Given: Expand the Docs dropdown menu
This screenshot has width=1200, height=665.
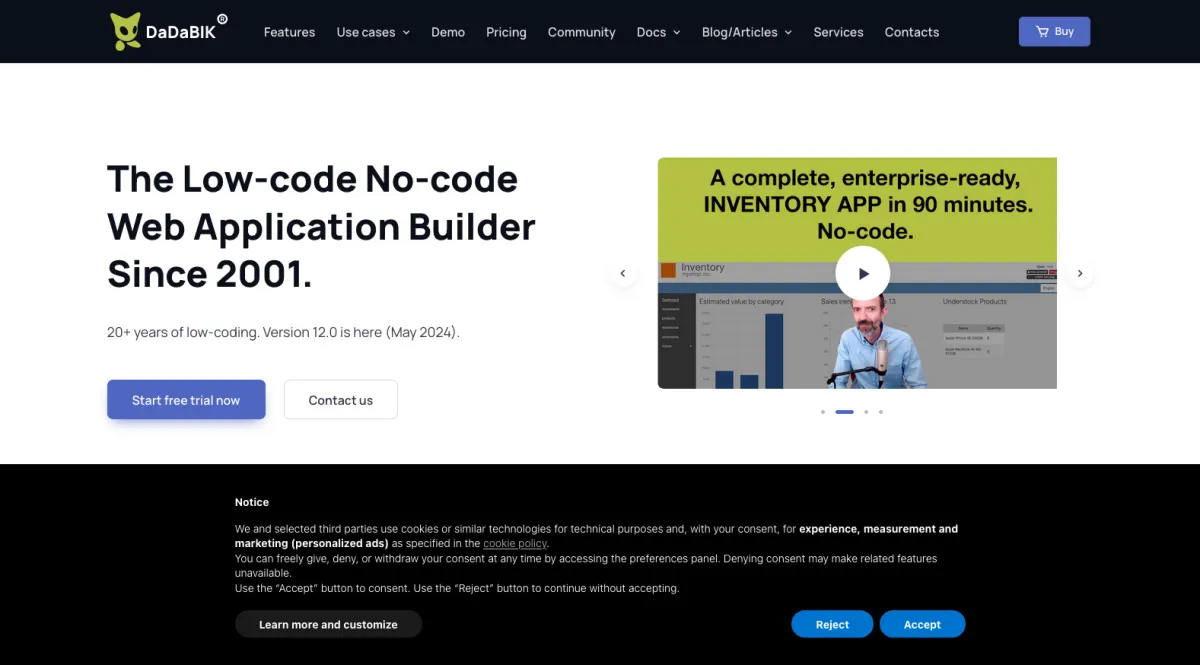Looking at the screenshot, I should pos(658,32).
